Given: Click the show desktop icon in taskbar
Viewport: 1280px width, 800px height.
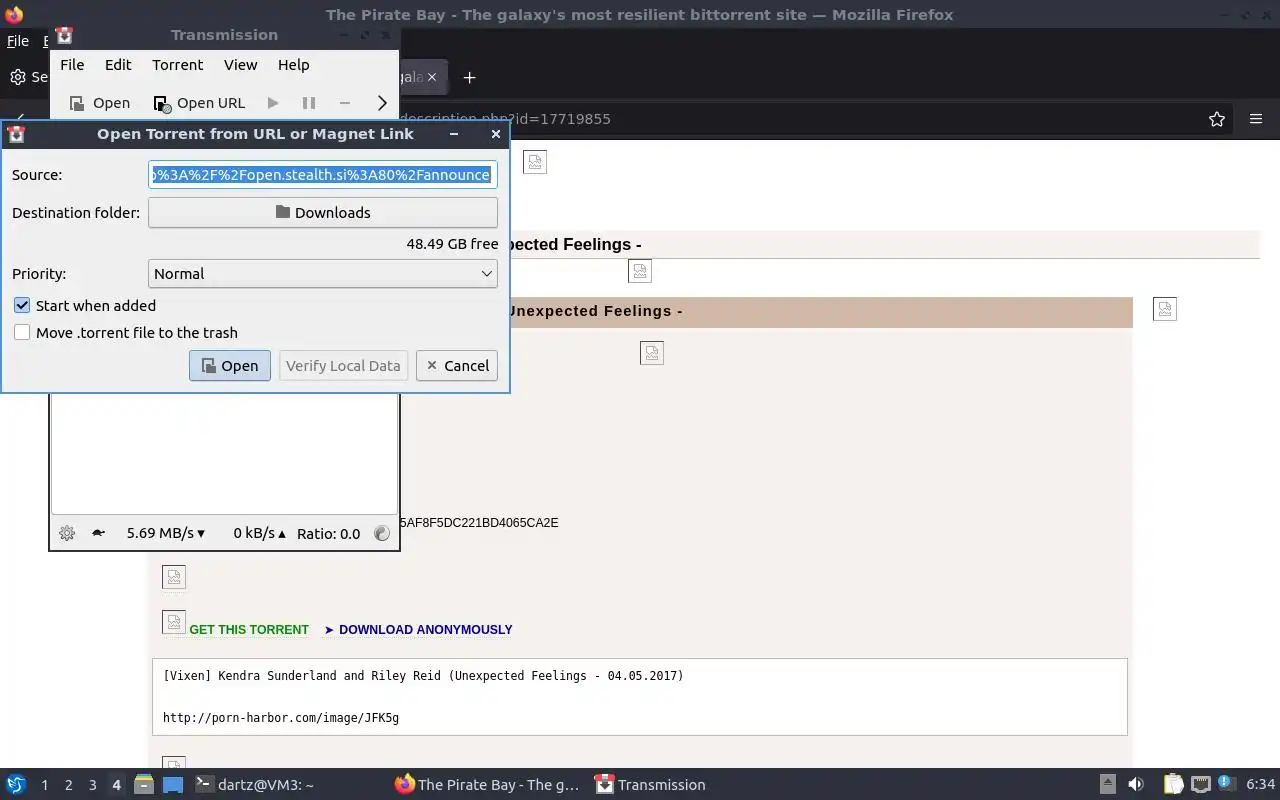Looking at the screenshot, I should (173, 784).
